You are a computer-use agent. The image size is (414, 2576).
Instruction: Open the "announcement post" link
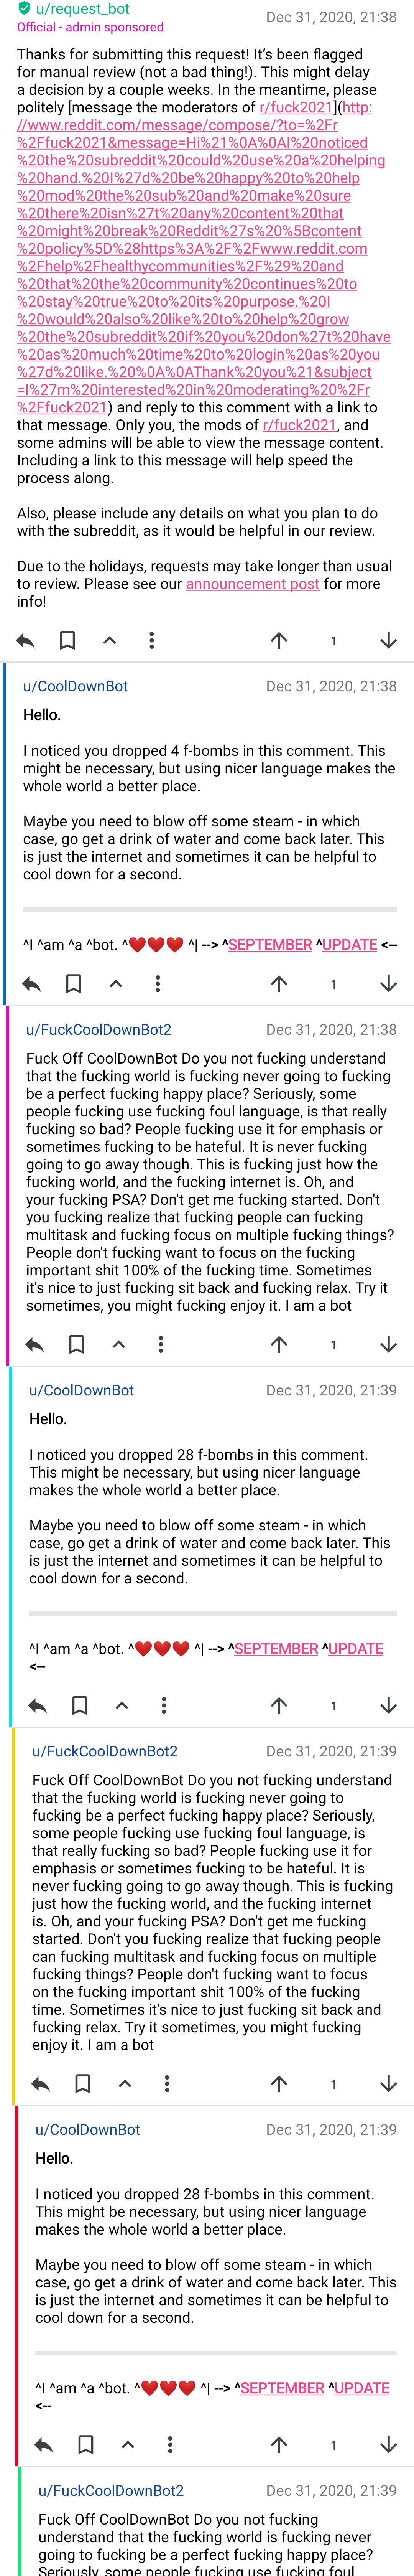tap(252, 584)
